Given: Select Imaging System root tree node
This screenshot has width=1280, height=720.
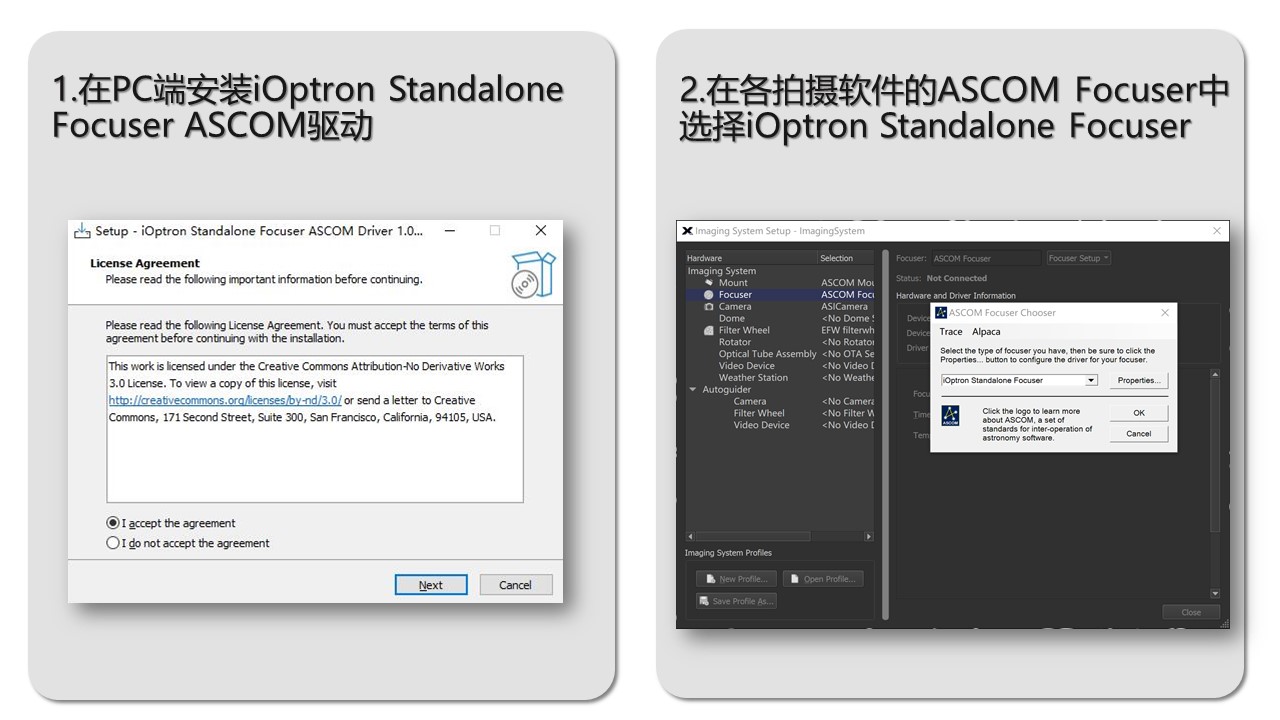Looking at the screenshot, I should pyautogui.click(x=722, y=271).
